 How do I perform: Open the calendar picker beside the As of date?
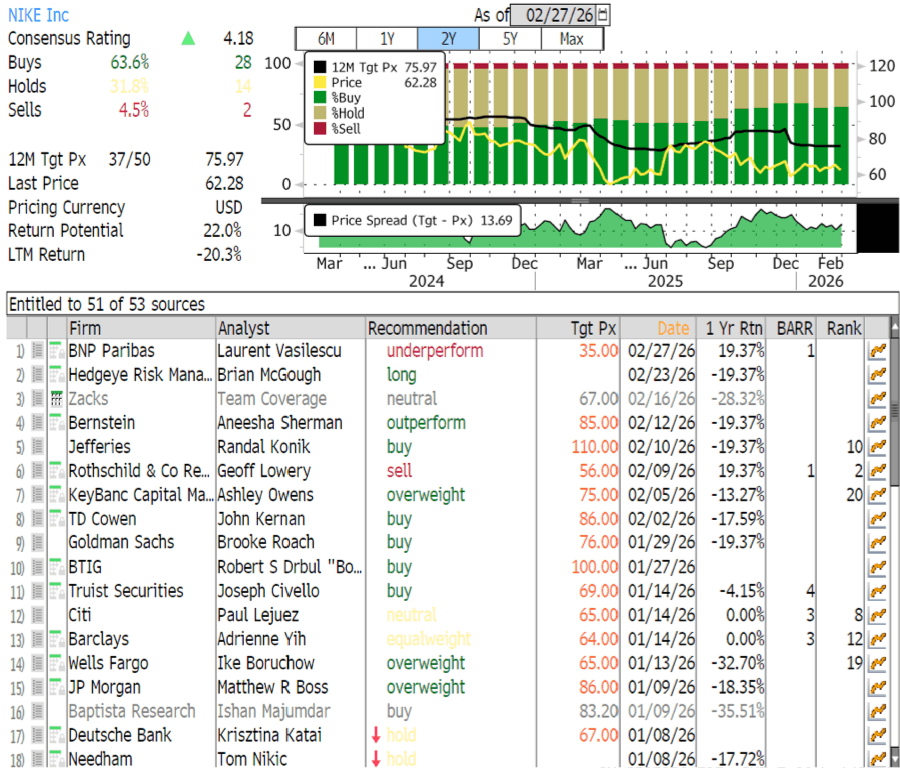tap(602, 15)
